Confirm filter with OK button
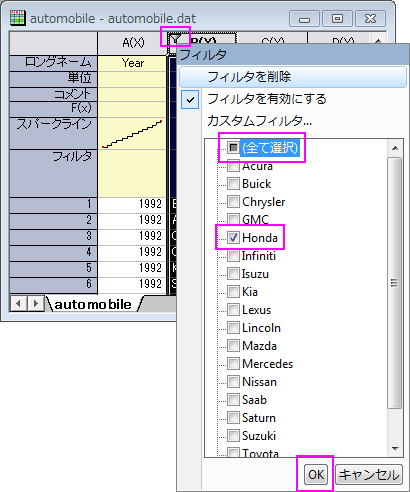This screenshot has width=410, height=492. 315,474
